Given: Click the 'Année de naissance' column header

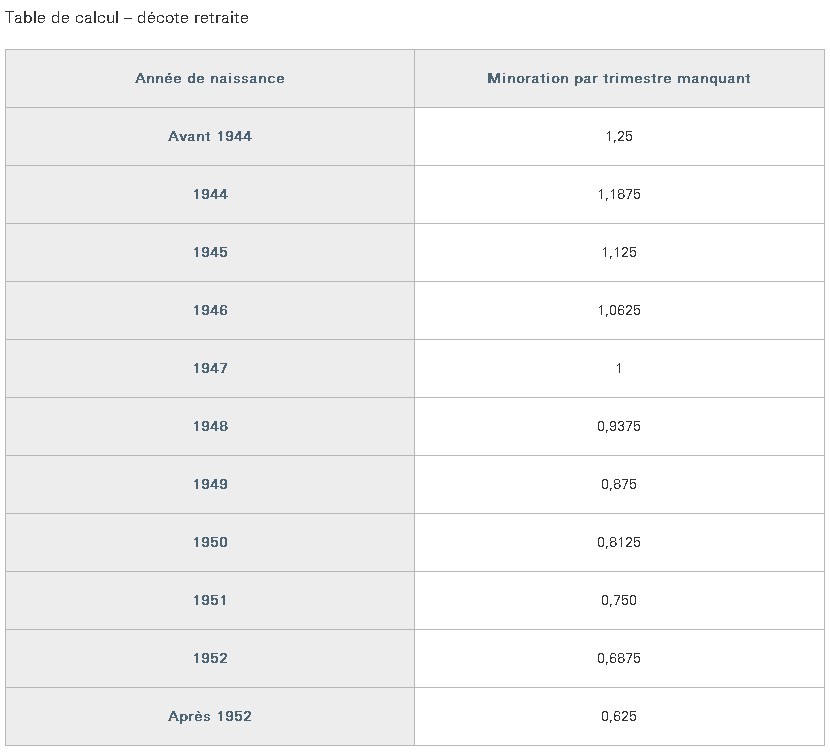Looking at the screenshot, I should [x=210, y=78].
